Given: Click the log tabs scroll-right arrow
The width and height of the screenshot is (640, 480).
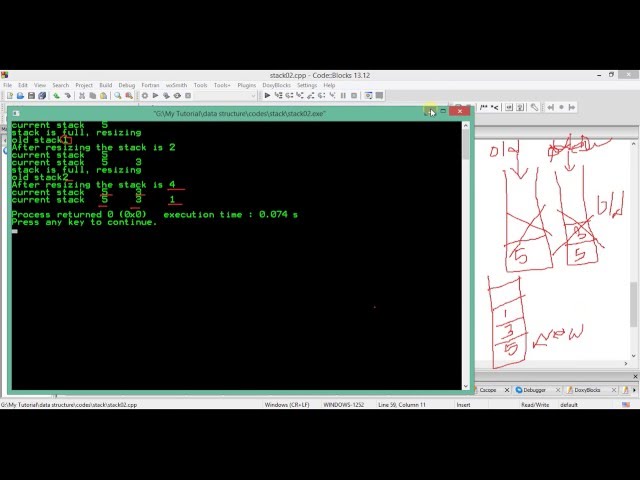Looking at the screenshot, I should [x=634, y=390].
